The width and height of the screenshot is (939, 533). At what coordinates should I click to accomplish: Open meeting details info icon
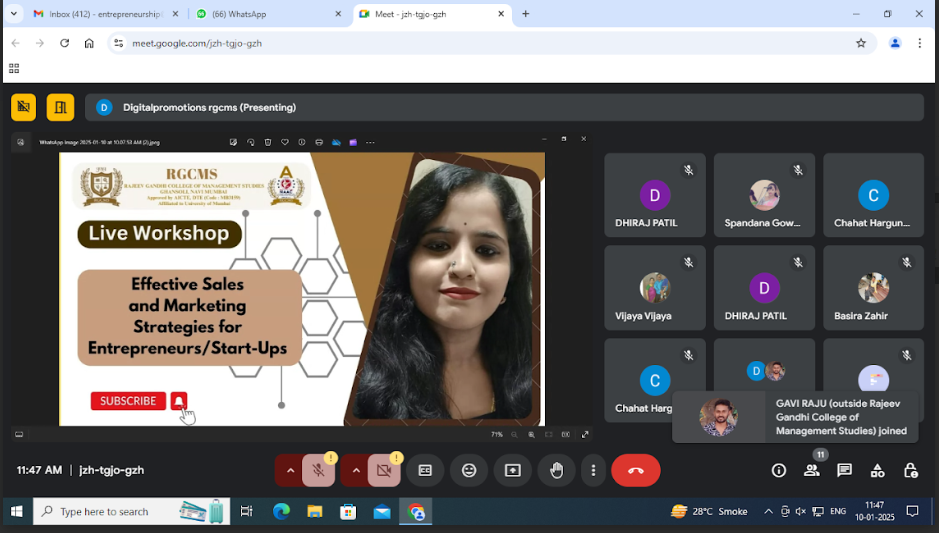tap(778, 470)
